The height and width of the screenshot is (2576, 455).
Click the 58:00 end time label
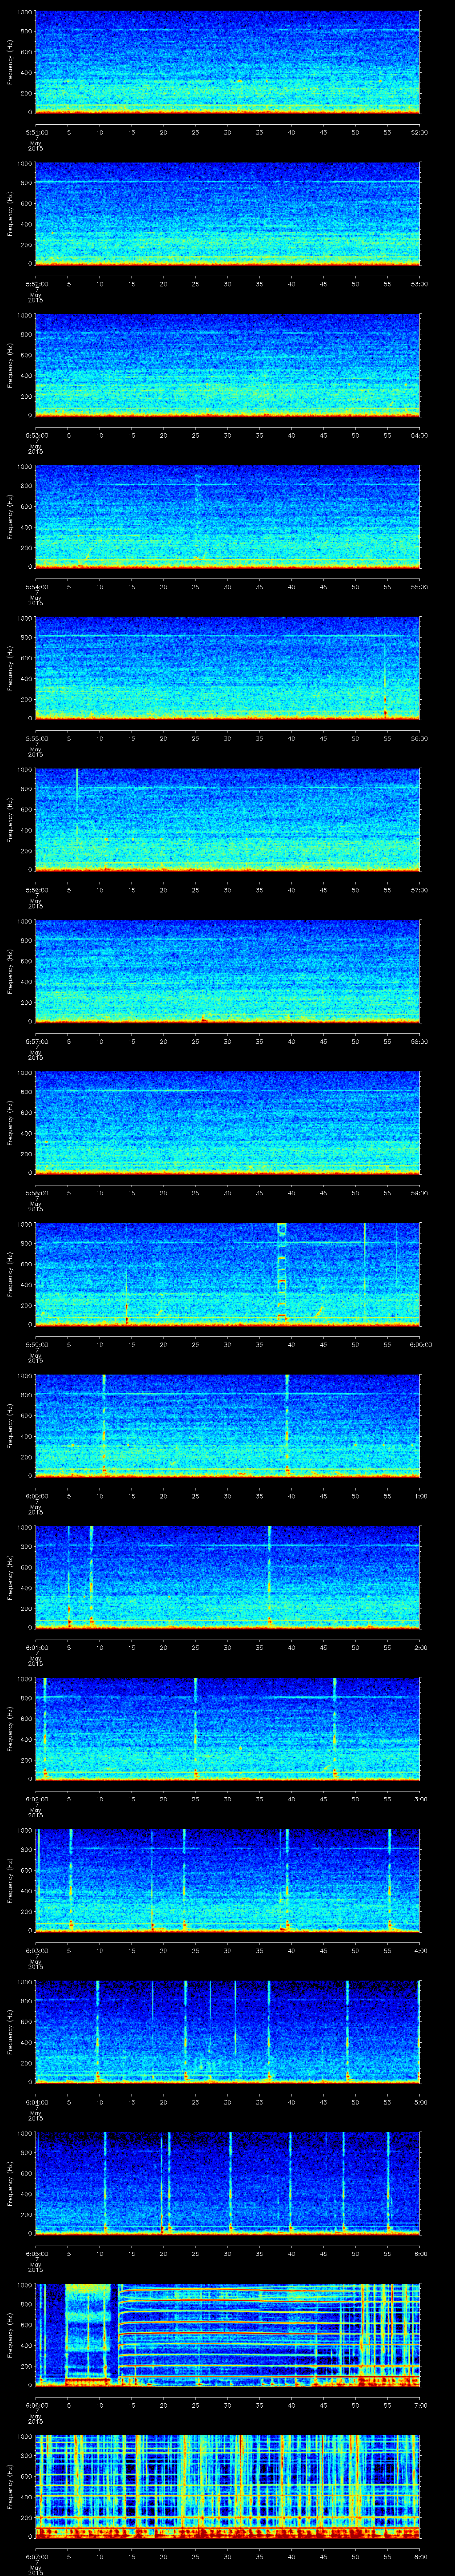(419, 1042)
